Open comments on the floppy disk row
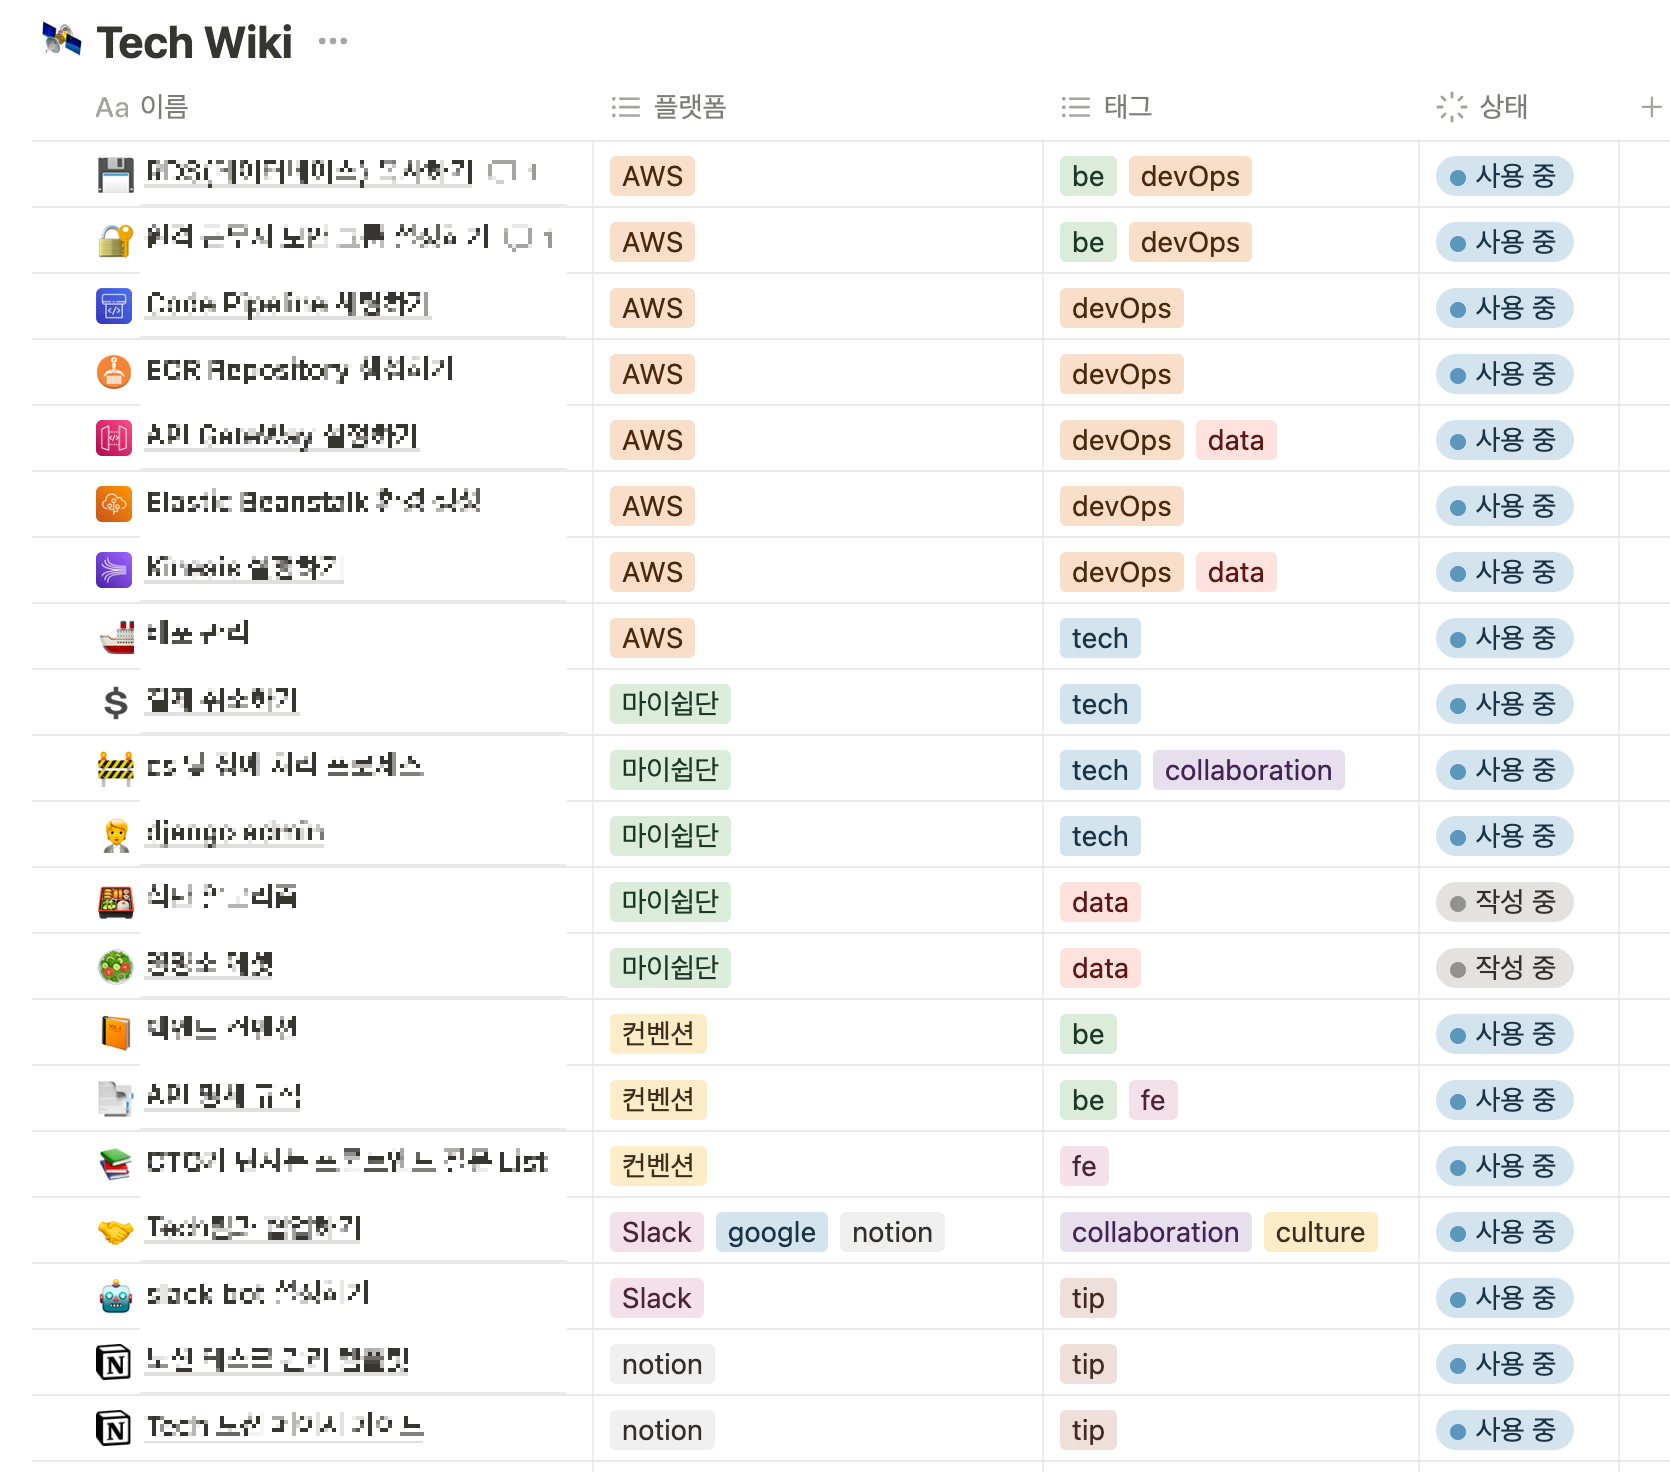1670x1472 pixels. point(511,172)
